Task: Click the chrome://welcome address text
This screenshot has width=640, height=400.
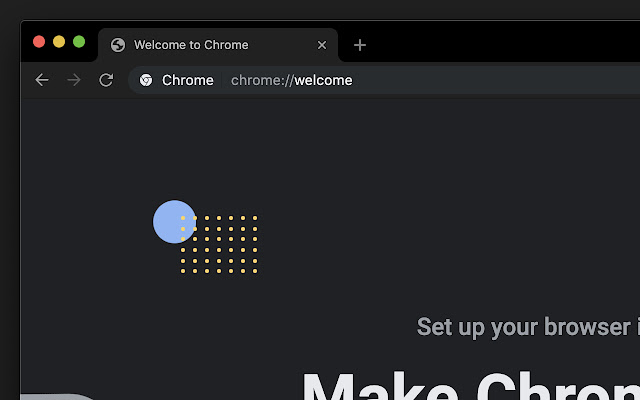Action: [x=291, y=80]
